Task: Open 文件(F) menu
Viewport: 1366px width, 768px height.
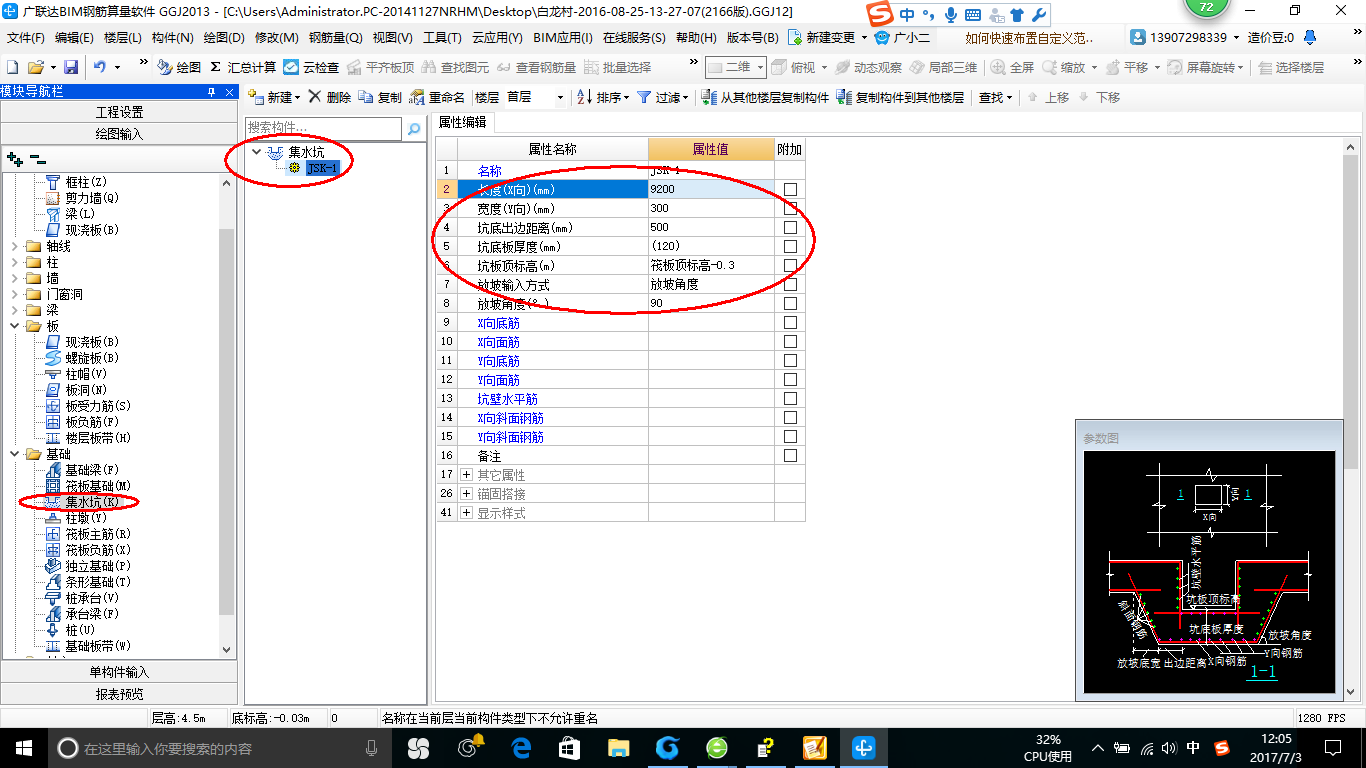Action: (26, 37)
